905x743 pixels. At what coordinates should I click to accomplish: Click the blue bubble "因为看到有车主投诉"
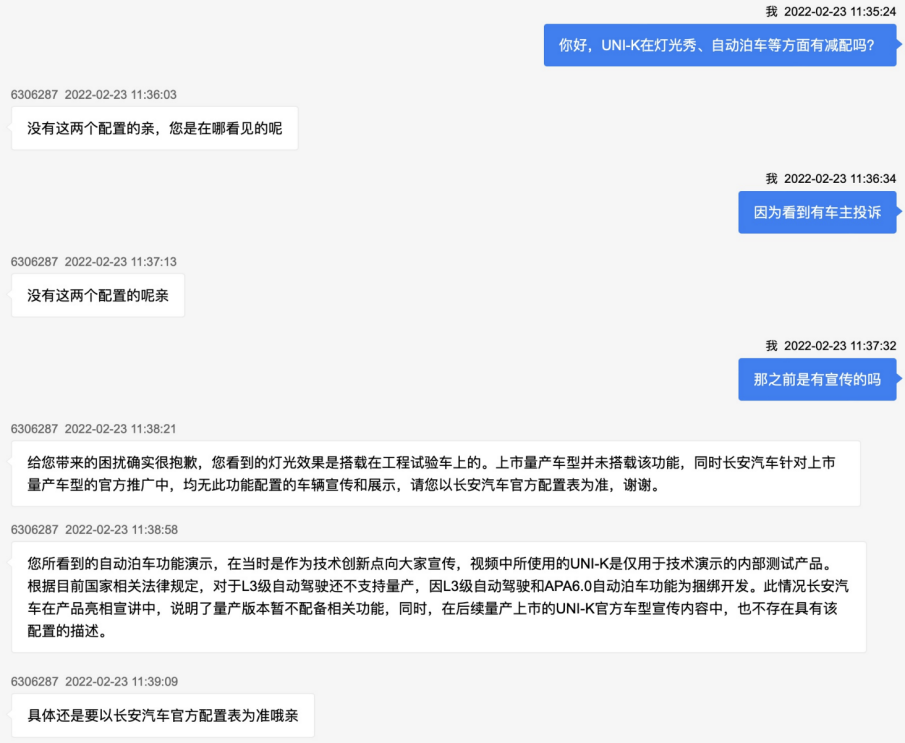[x=817, y=212]
